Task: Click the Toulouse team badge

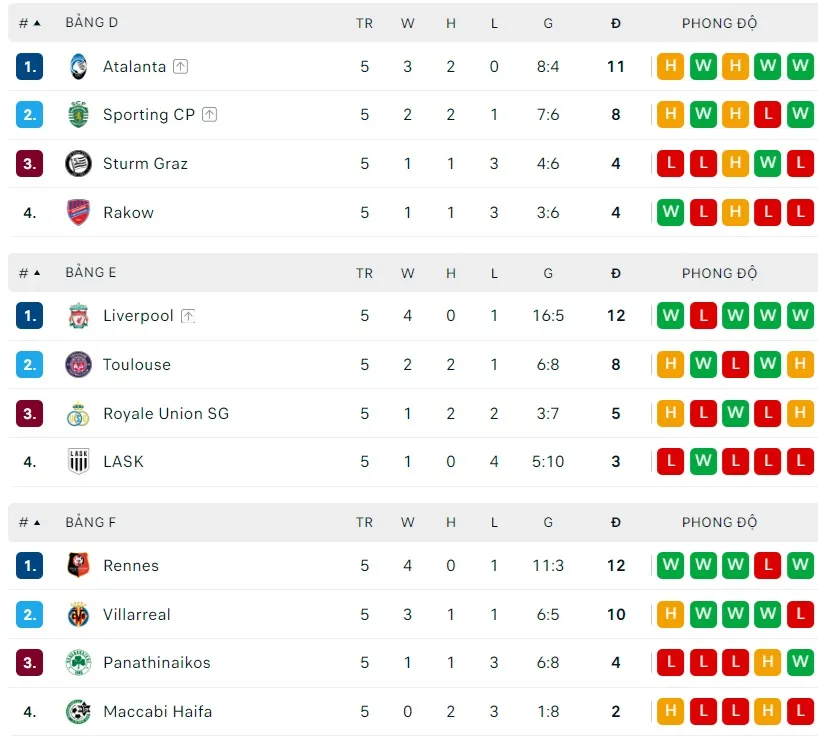Action: tap(78, 365)
